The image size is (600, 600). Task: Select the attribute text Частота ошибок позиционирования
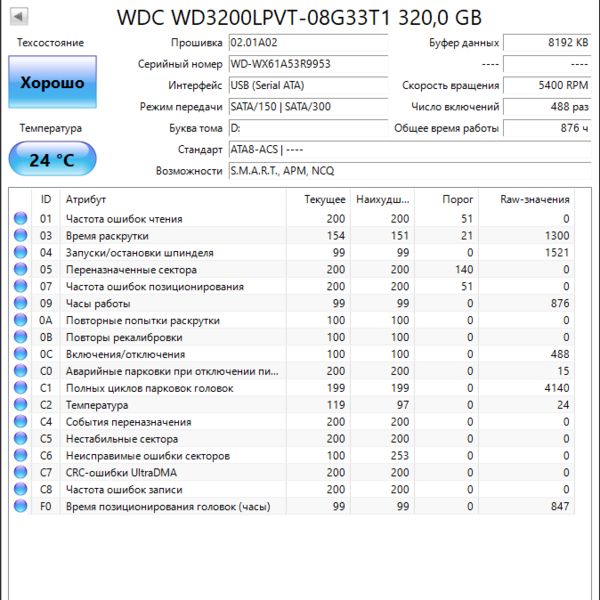coord(155,287)
